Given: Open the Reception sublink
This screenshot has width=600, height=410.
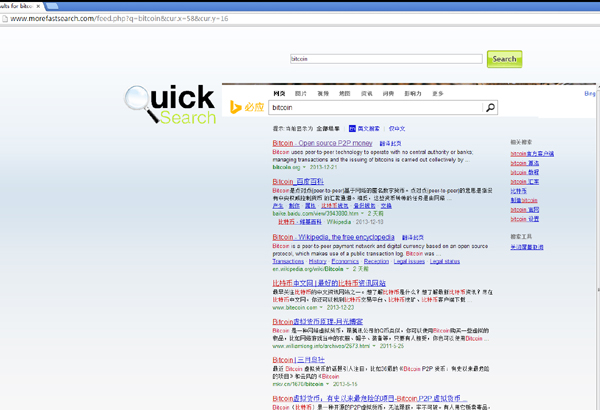Looking at the screenshot, I should 376,261.
